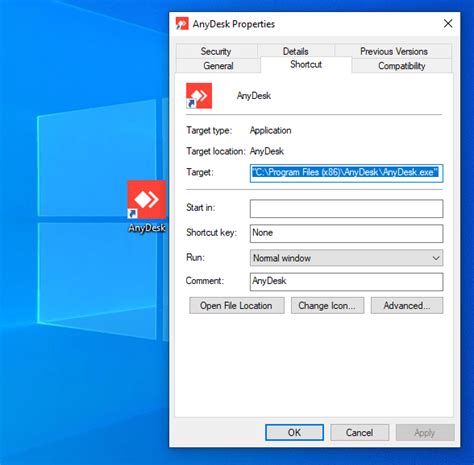Click the Target location label

click(216, 151)
